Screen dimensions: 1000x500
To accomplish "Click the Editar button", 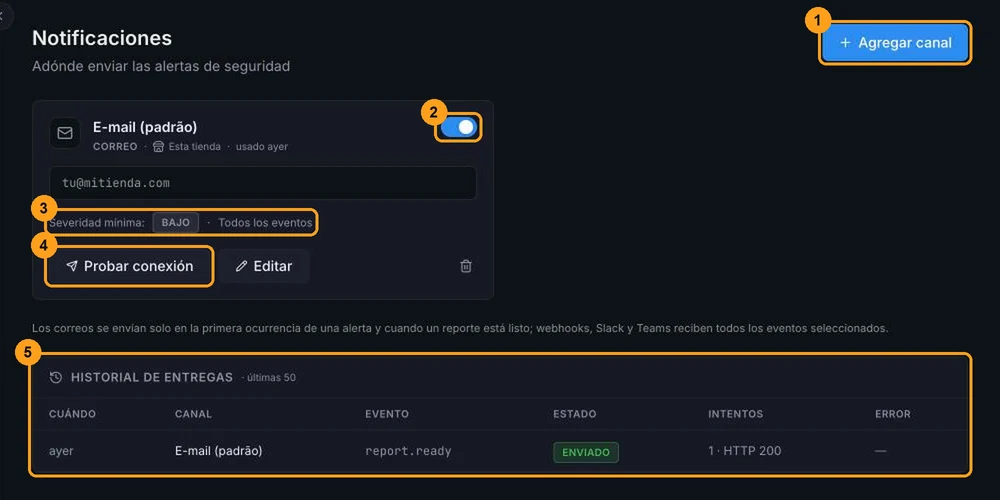I will [x=263, y=266].
